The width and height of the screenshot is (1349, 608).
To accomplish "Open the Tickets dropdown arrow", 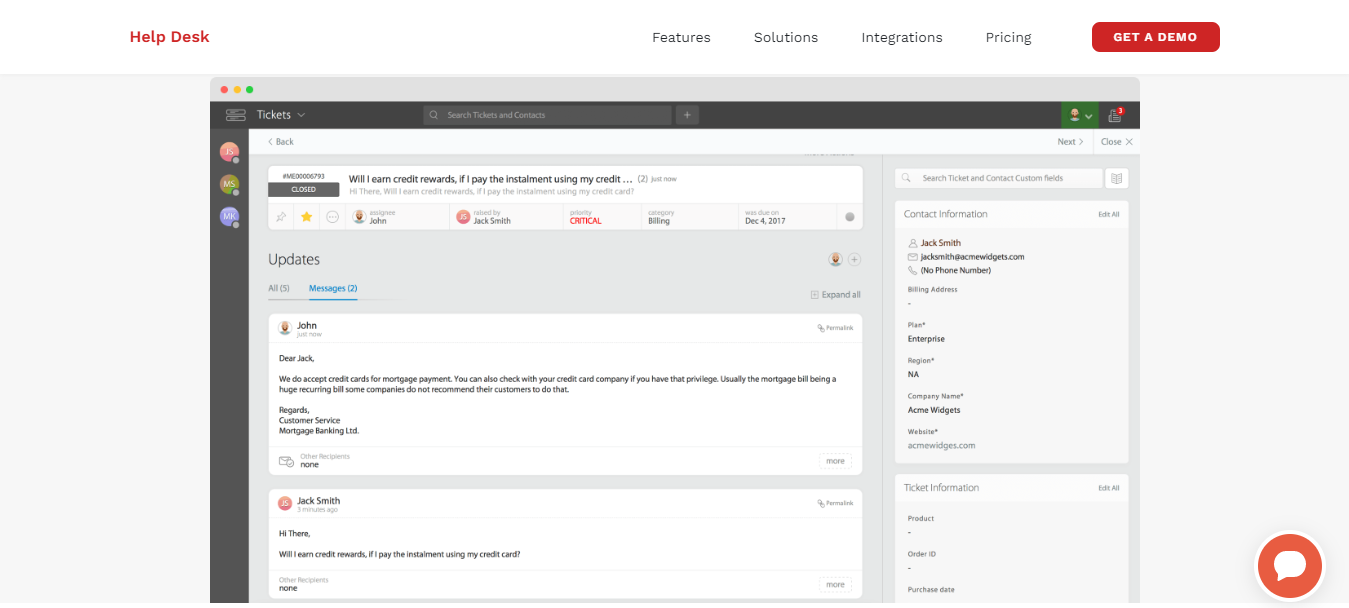I will pyautogui.click(x=302, y=115).
